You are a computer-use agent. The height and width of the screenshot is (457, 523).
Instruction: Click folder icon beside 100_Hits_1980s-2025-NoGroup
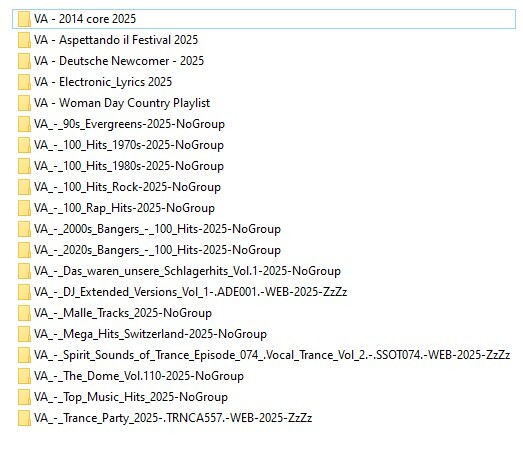[x=24, y=166]
